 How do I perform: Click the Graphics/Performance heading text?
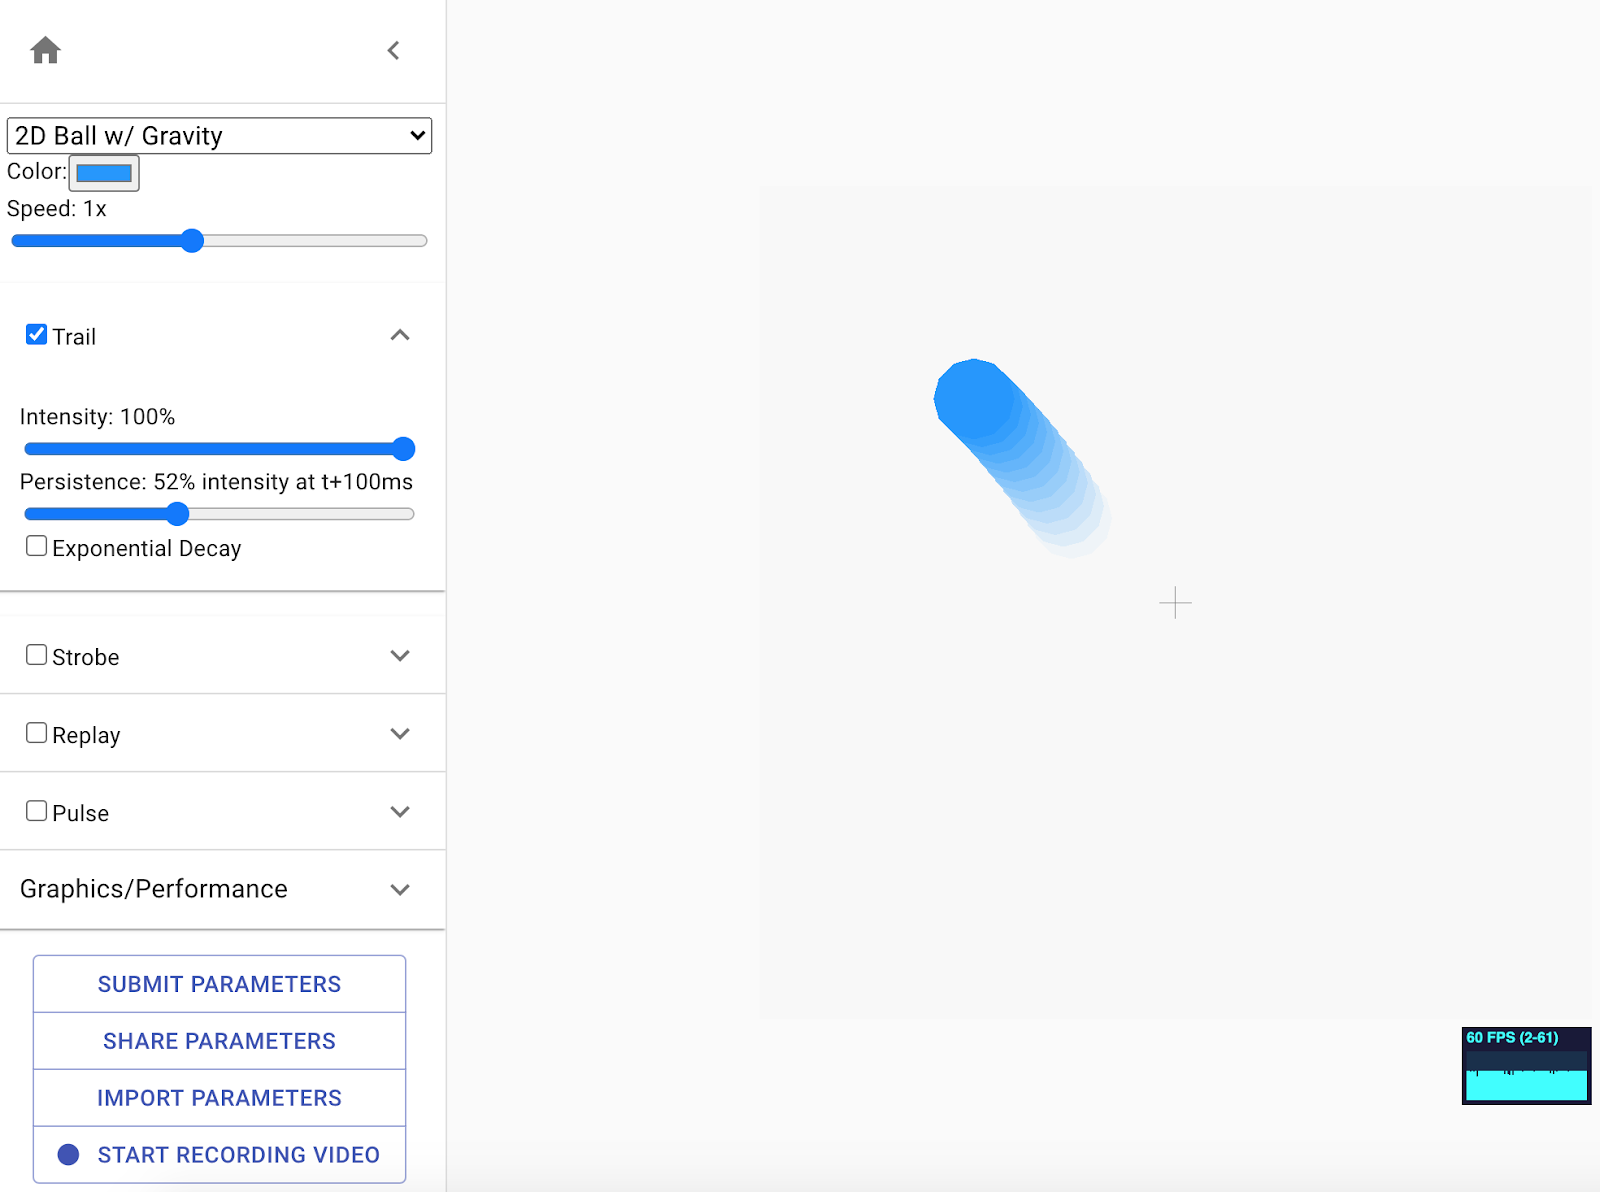(x=154, y=889)
